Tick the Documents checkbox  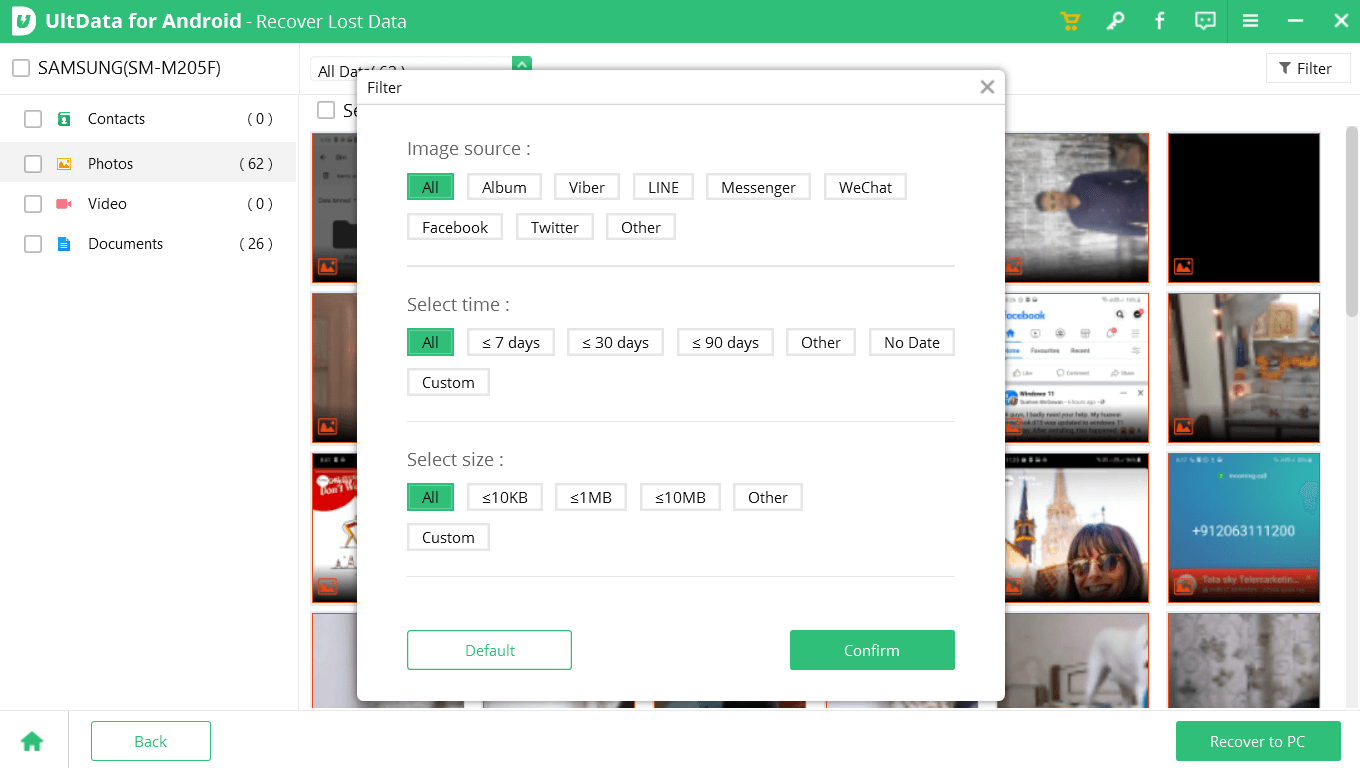click(33, 244)
